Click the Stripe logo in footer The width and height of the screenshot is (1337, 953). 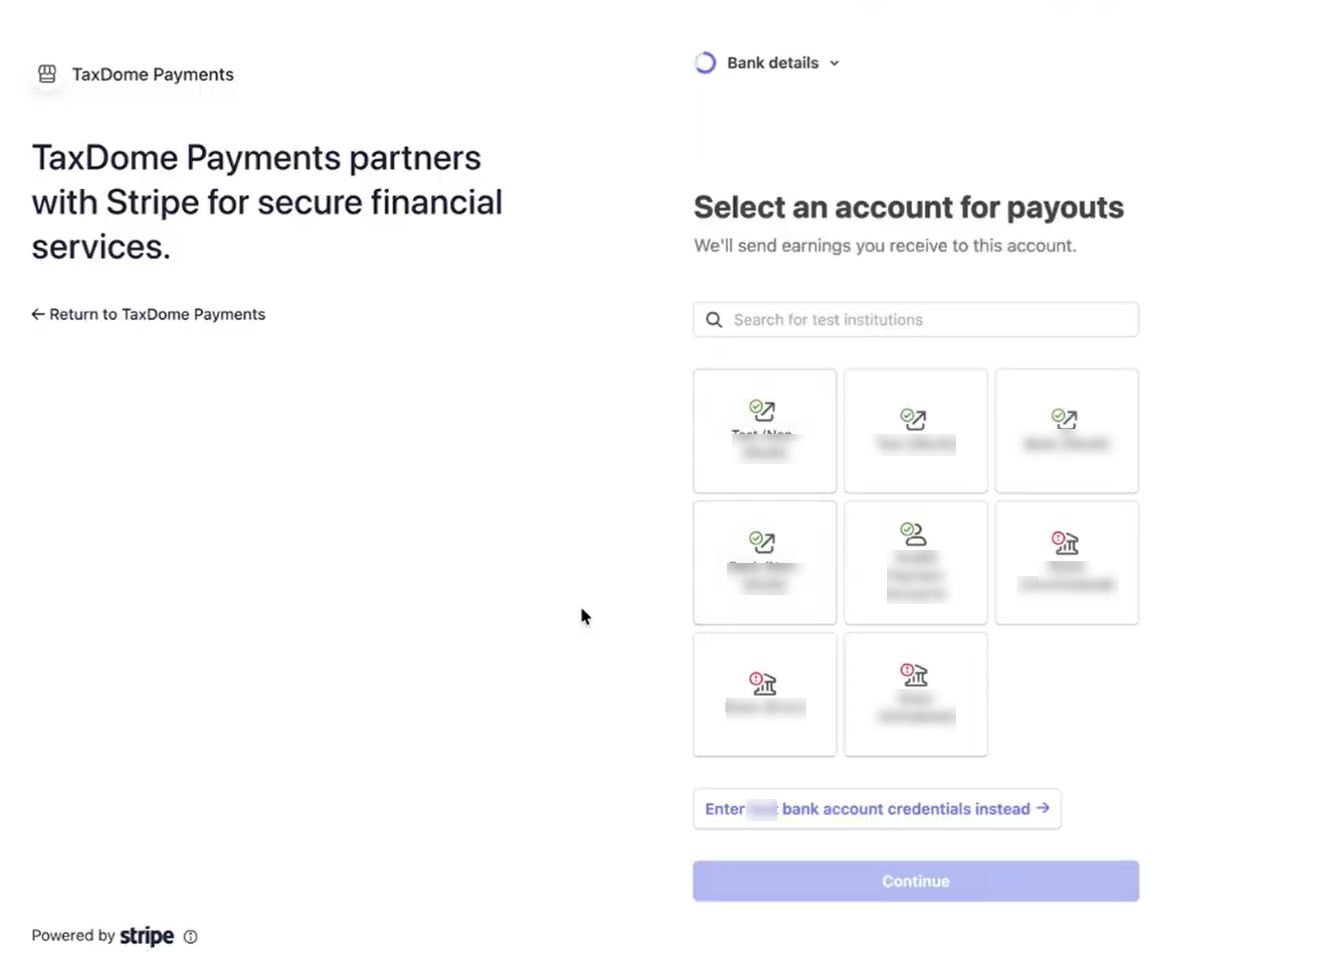click(147, 936)
